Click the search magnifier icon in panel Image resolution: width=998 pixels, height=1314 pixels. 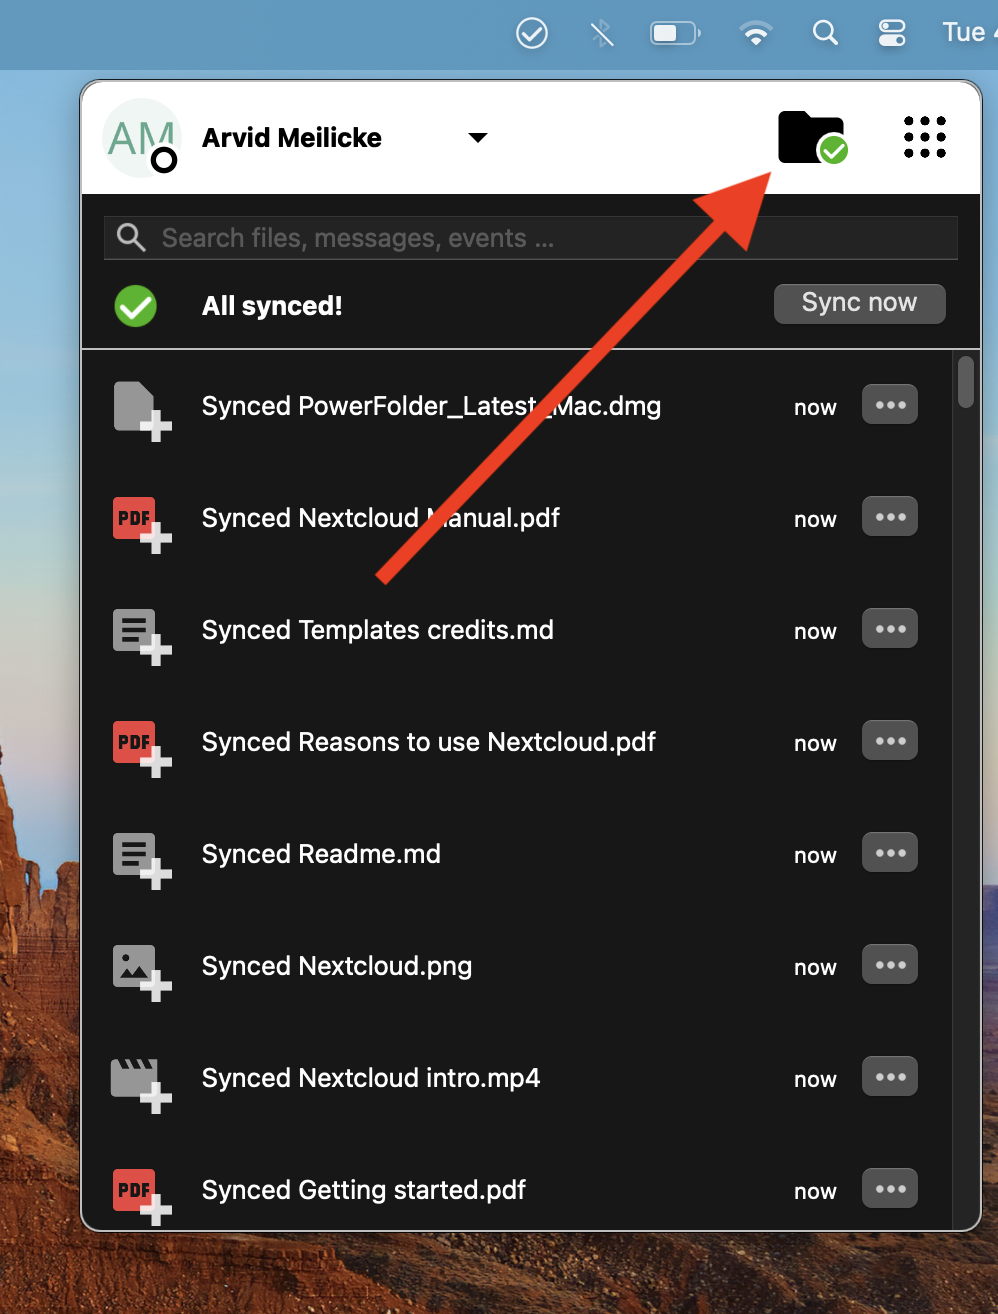point(131,238)
